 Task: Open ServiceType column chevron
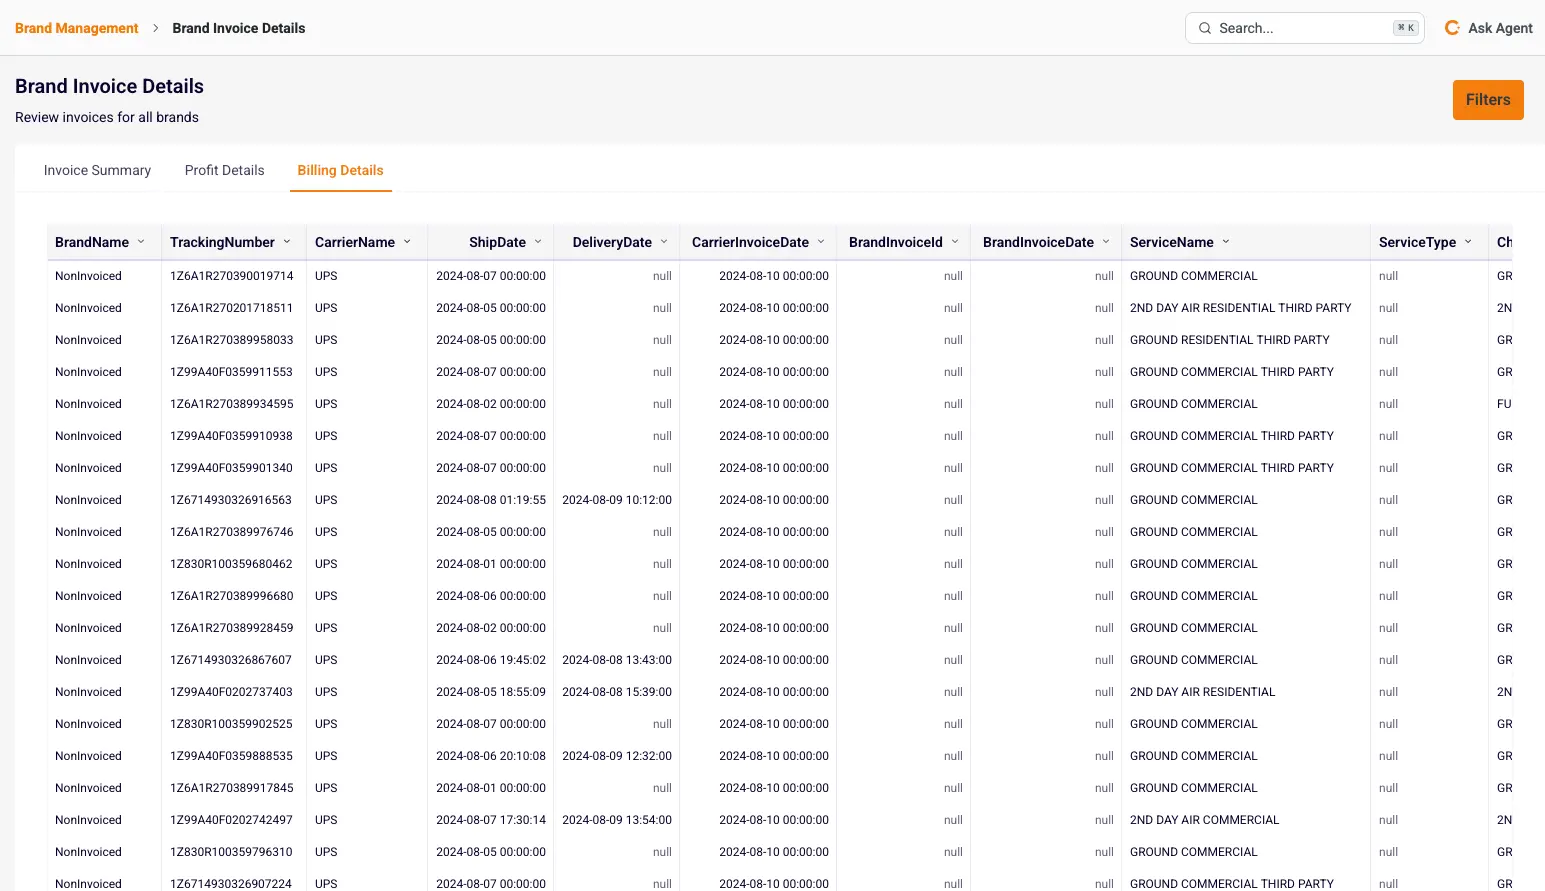(1468, 242)
